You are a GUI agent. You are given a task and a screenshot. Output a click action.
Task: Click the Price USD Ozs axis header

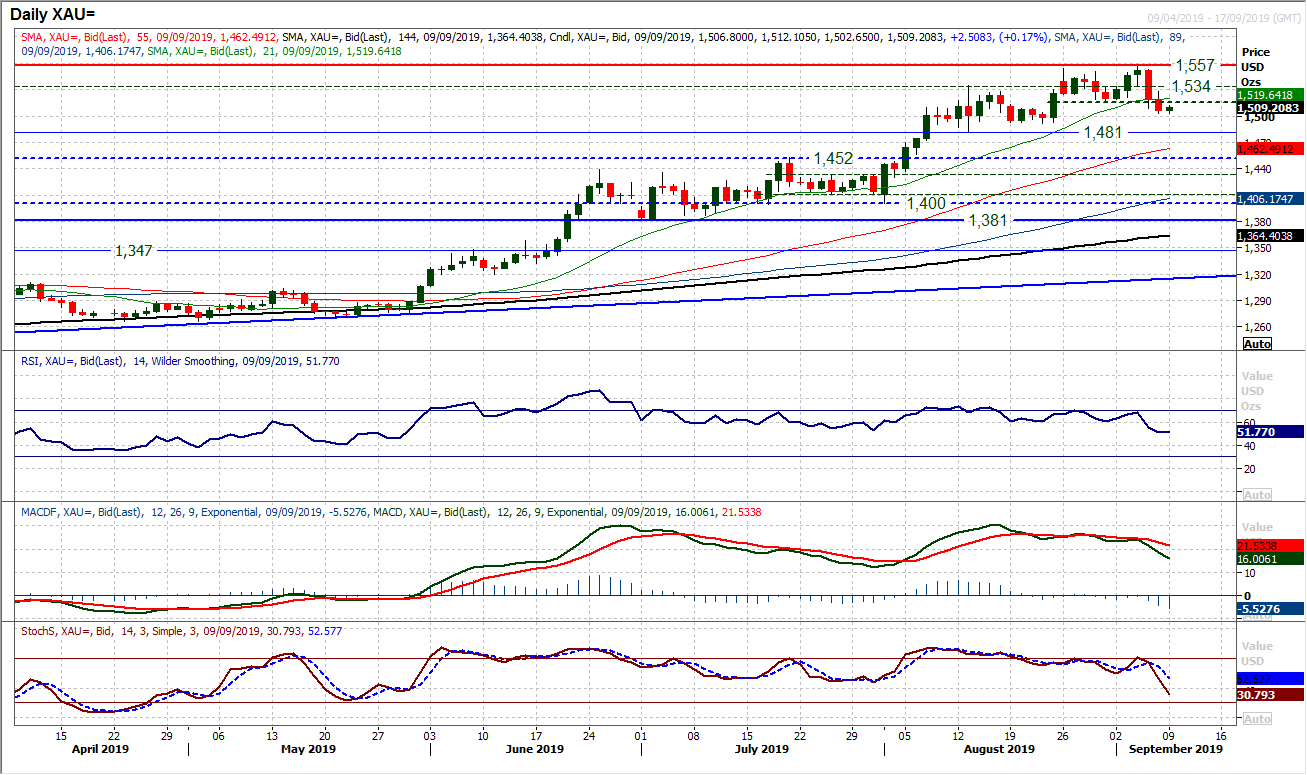(x=1256, y=66)
